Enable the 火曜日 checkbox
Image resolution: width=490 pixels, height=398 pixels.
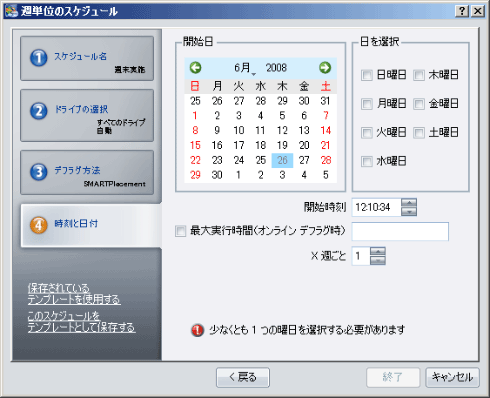pyautogui.click(x=367, y=133)
